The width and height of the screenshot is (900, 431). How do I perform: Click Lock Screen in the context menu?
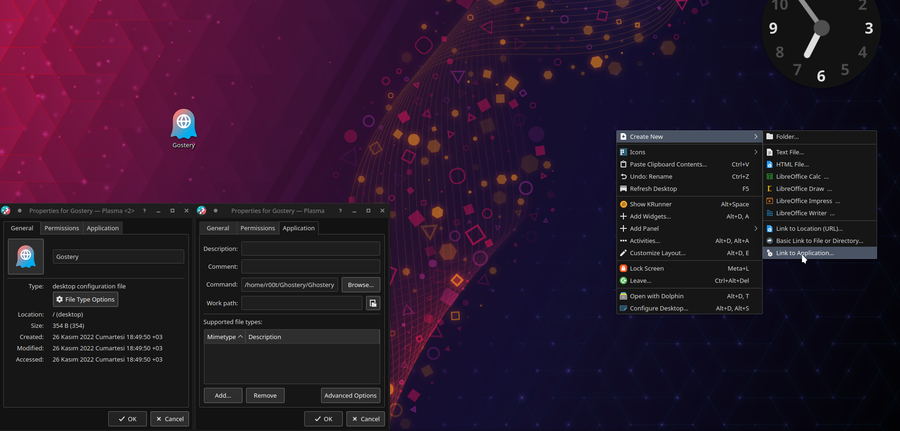(646, 268)
